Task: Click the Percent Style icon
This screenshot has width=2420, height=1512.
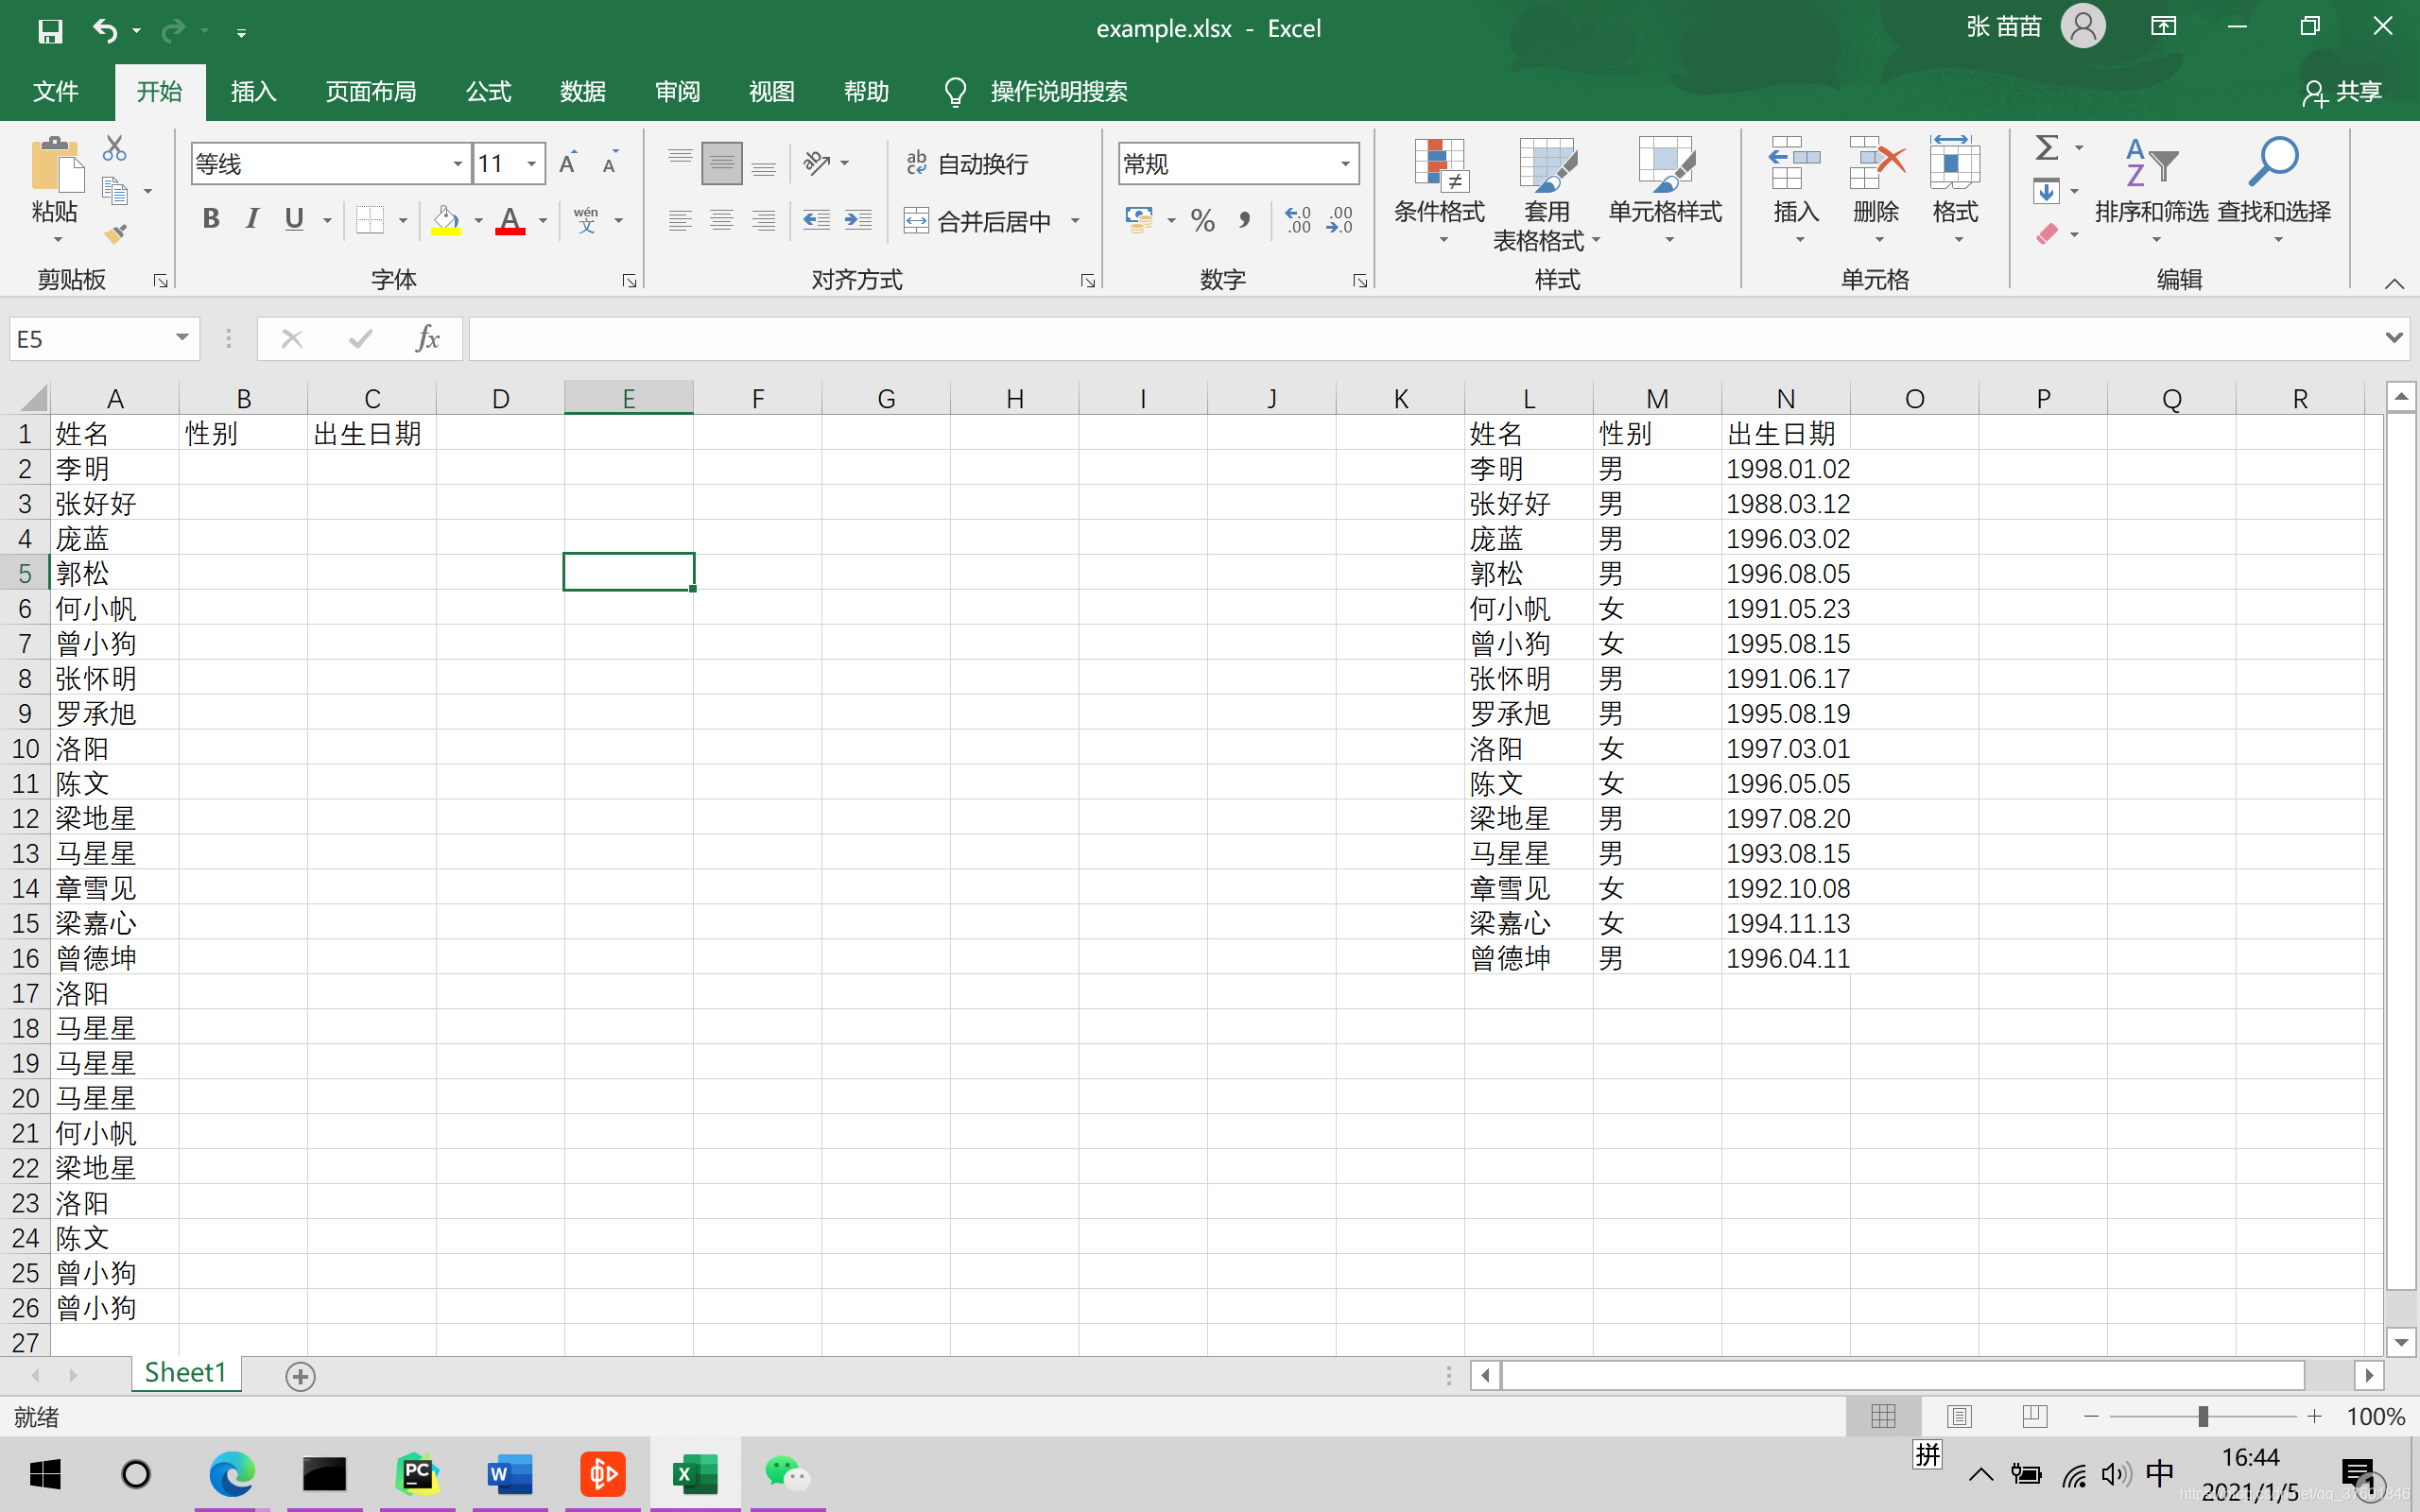Action: pos(1203,220)
